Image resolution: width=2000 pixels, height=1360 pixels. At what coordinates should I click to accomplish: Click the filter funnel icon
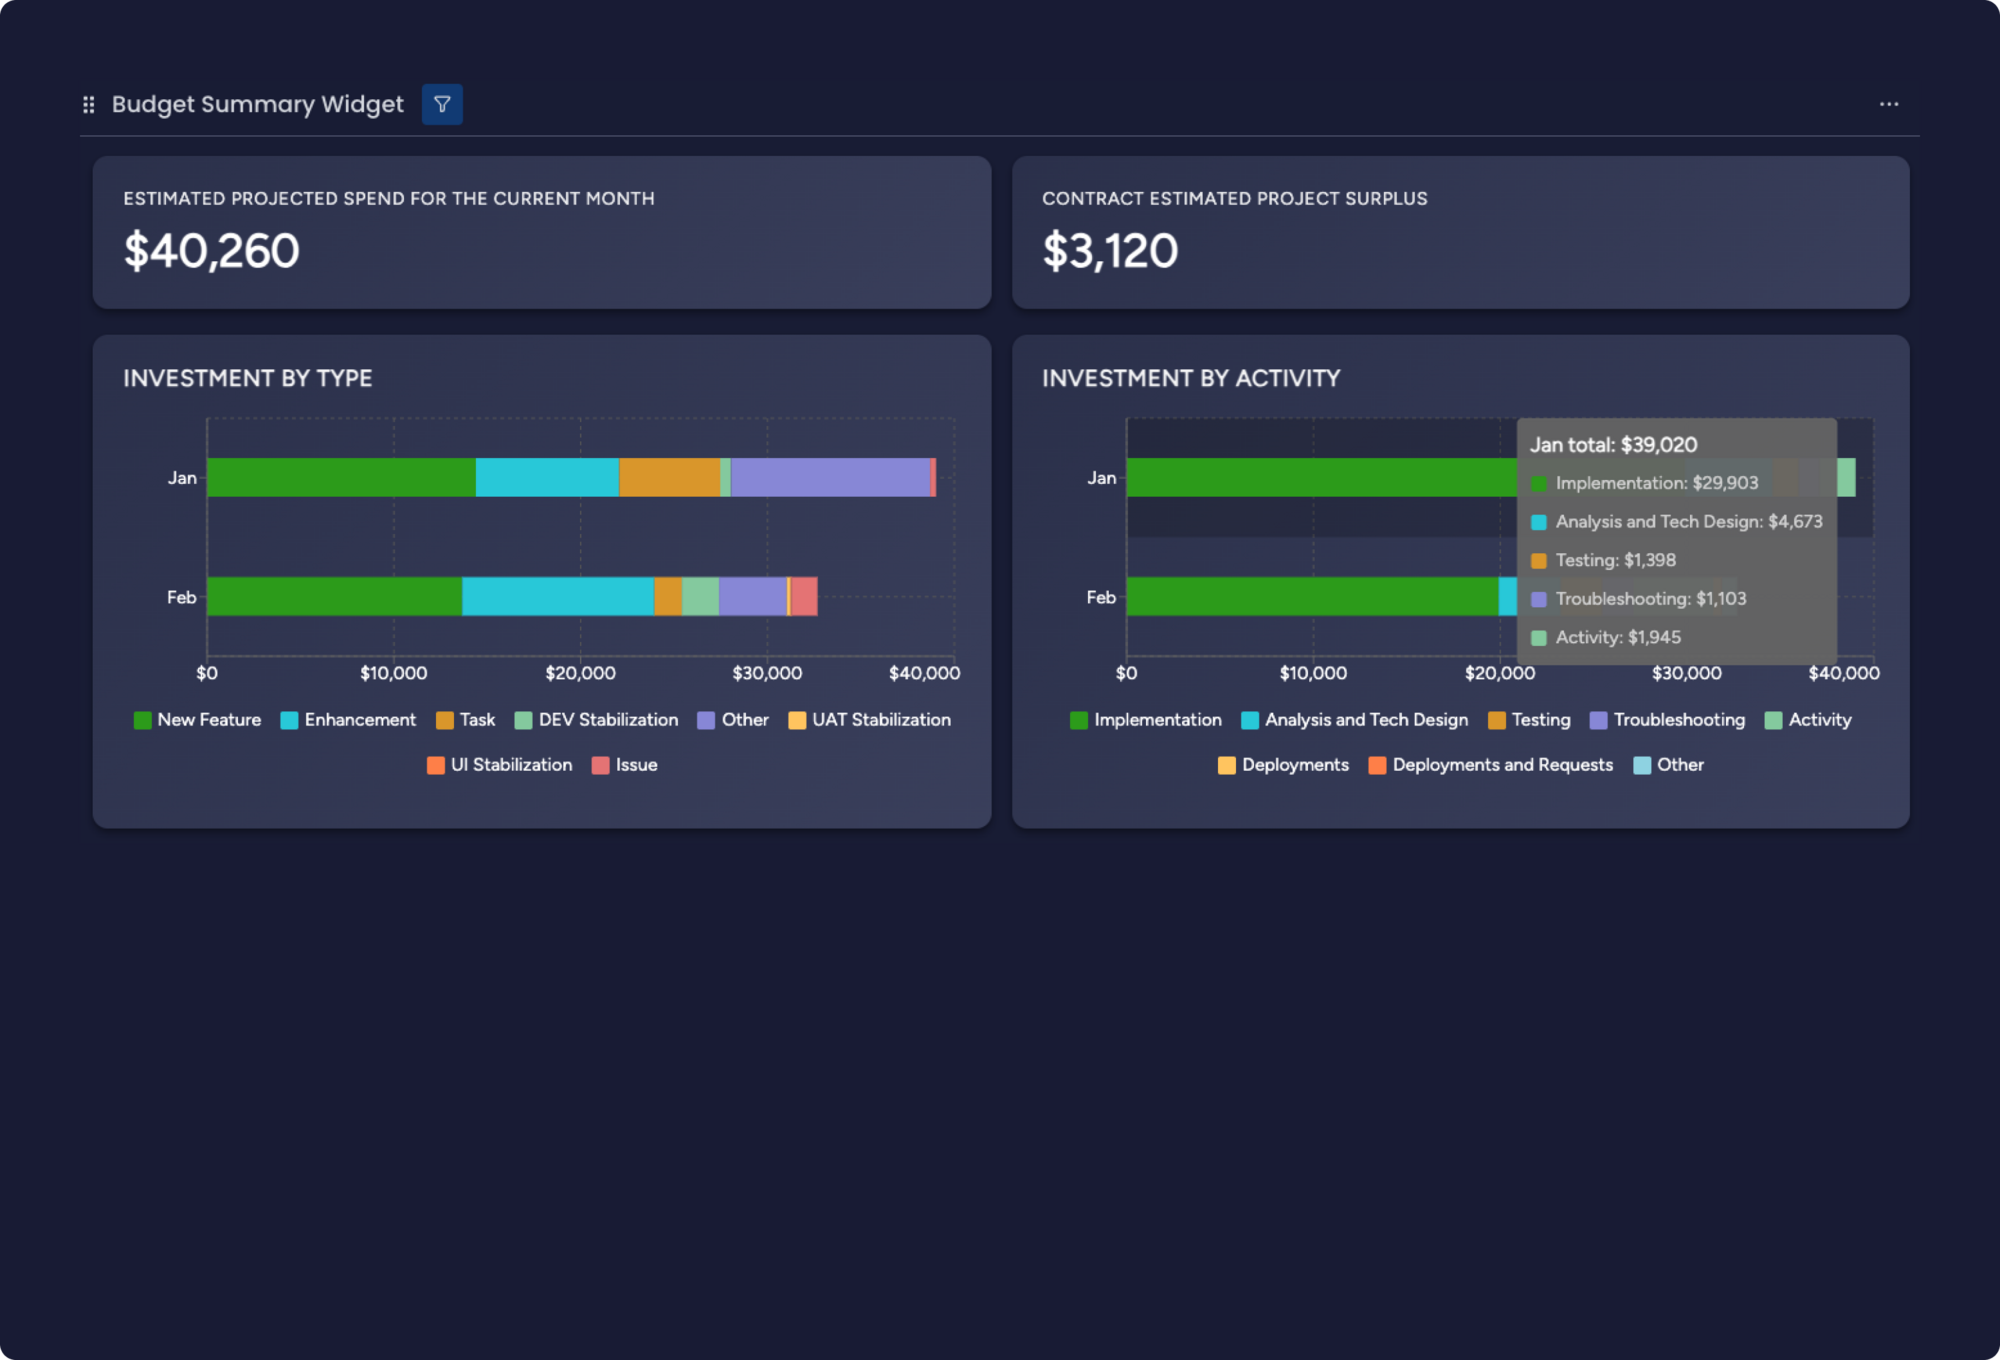[442, 104]
